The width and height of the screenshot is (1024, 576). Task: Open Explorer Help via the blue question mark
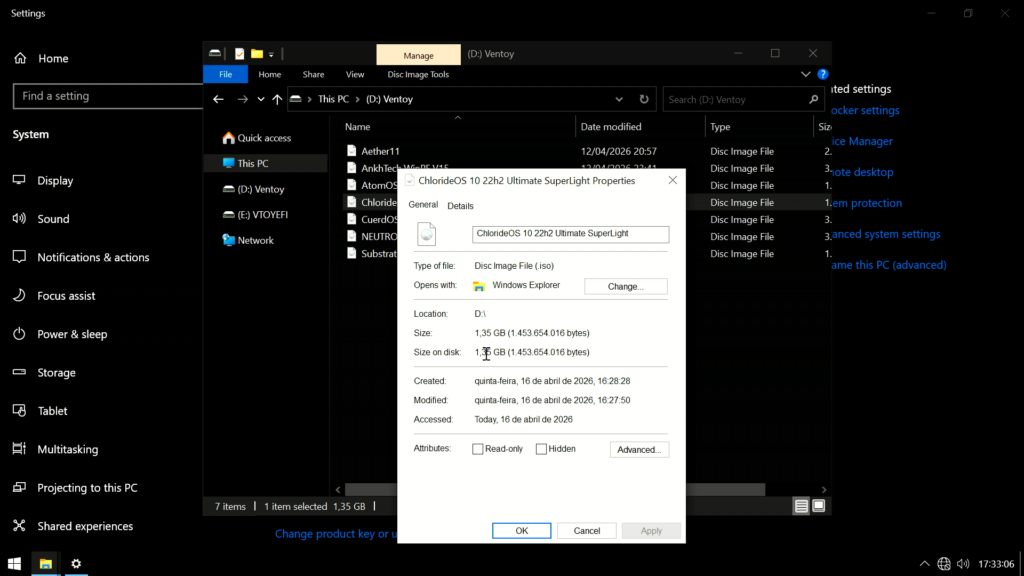point(822,74)
